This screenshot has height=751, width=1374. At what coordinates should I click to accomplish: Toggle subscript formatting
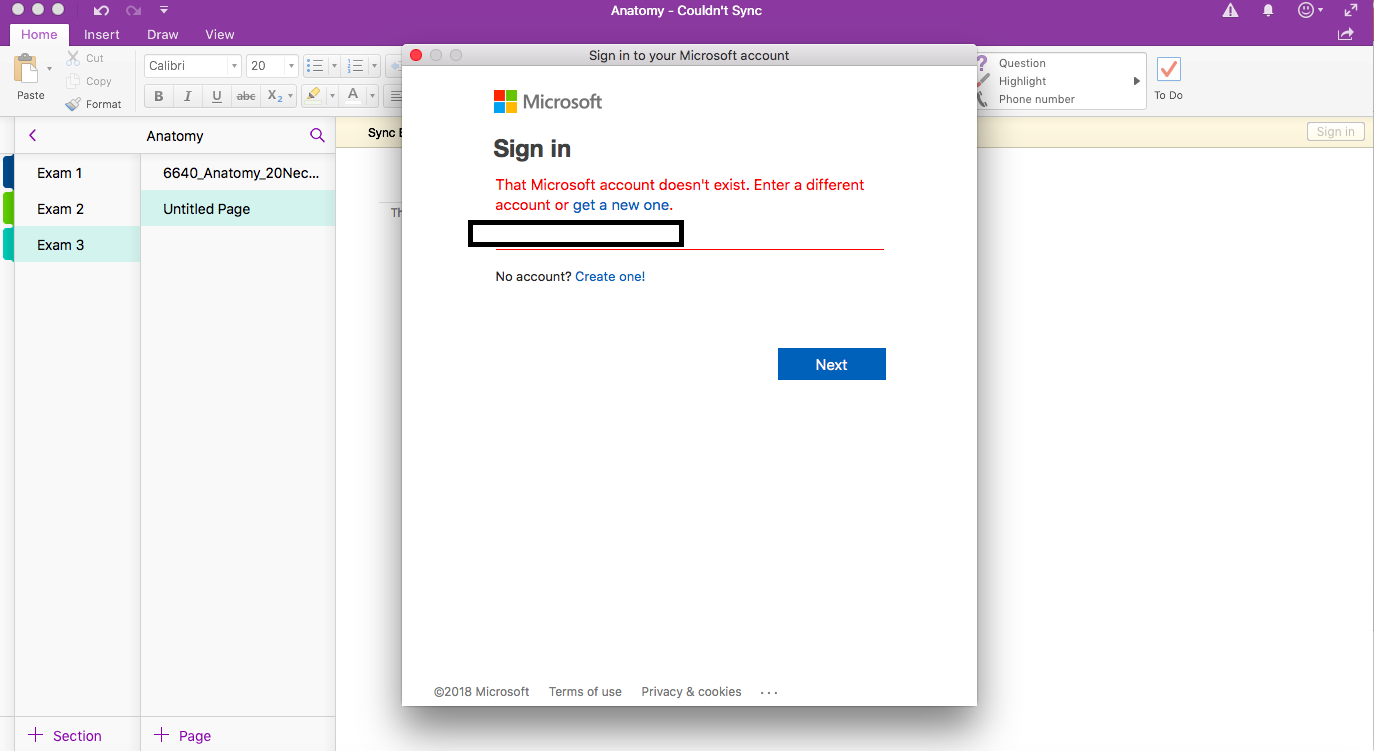275,96
